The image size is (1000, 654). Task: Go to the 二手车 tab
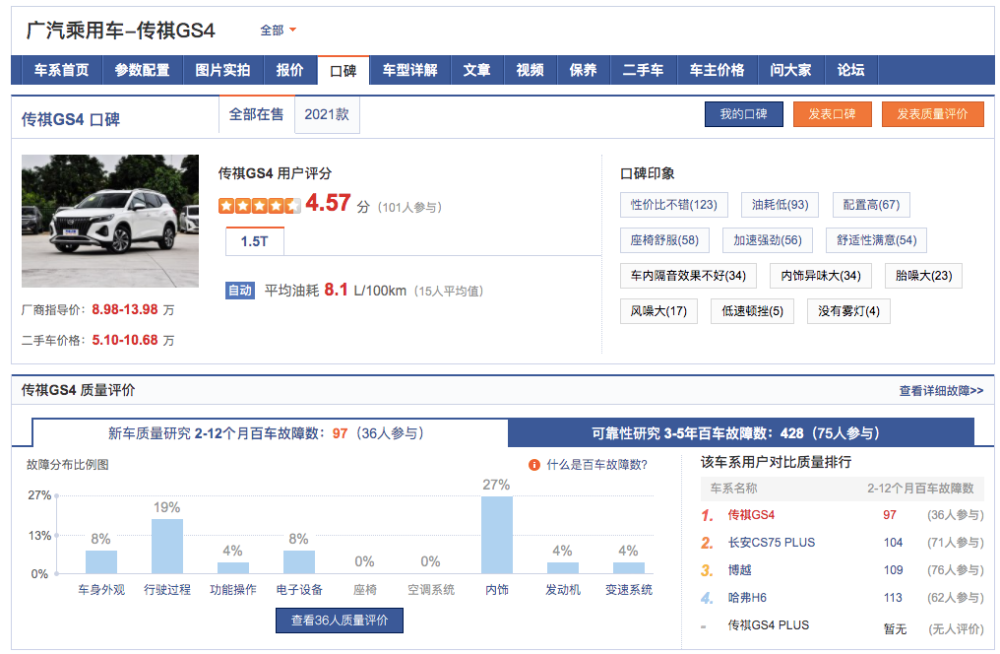(x=643, y=70)
